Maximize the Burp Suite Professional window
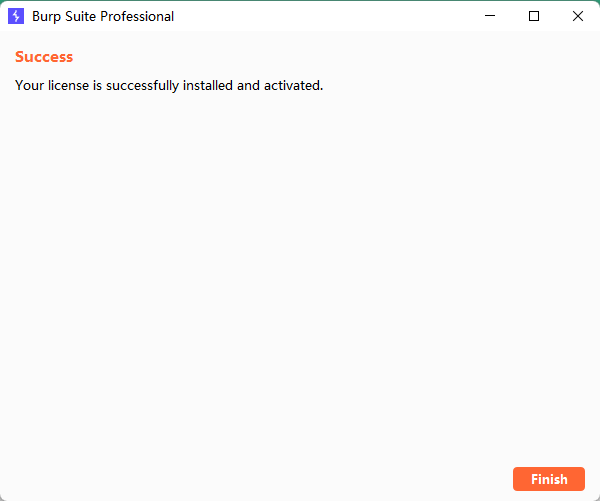This screenshot has height=501, width=600. click(x=534, y=16)
